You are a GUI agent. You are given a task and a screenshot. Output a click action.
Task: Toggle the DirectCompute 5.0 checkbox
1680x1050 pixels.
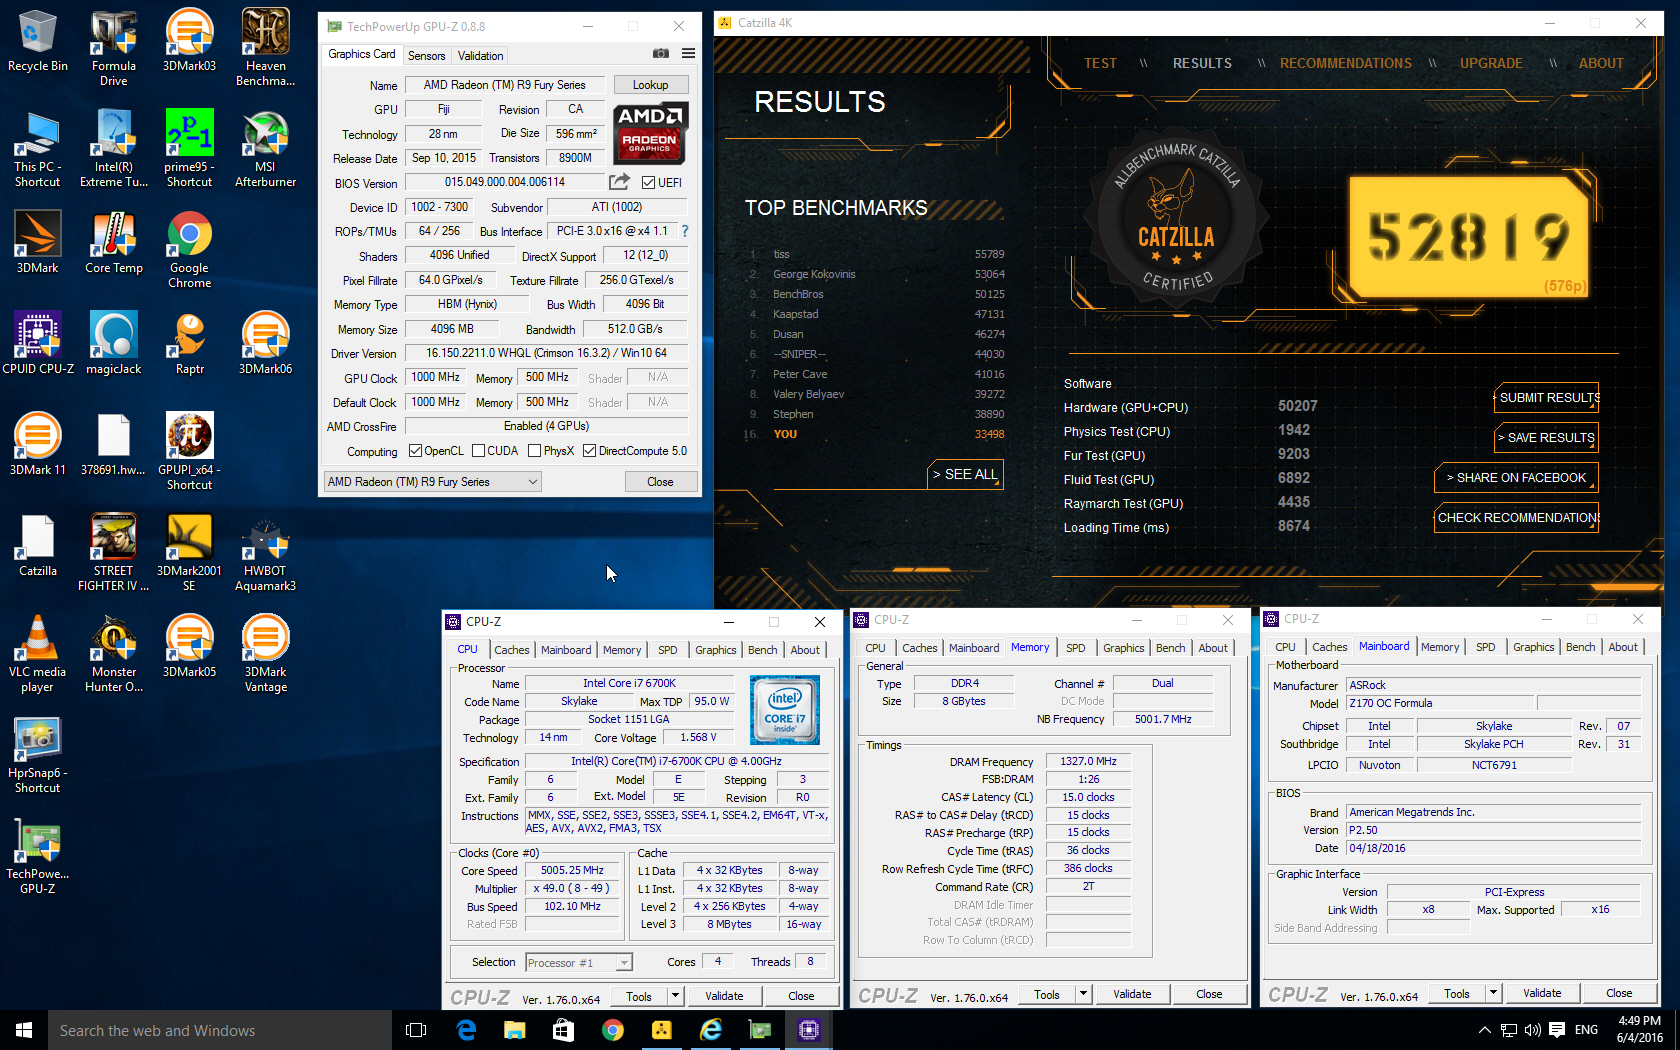pyautogui.click(x=590, y=451)
